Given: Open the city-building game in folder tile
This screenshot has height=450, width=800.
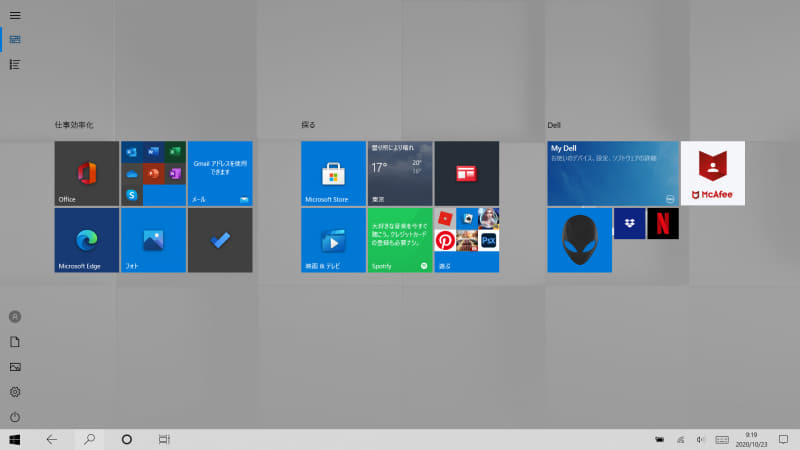Looking at the screenshot, I should (467, 240).
